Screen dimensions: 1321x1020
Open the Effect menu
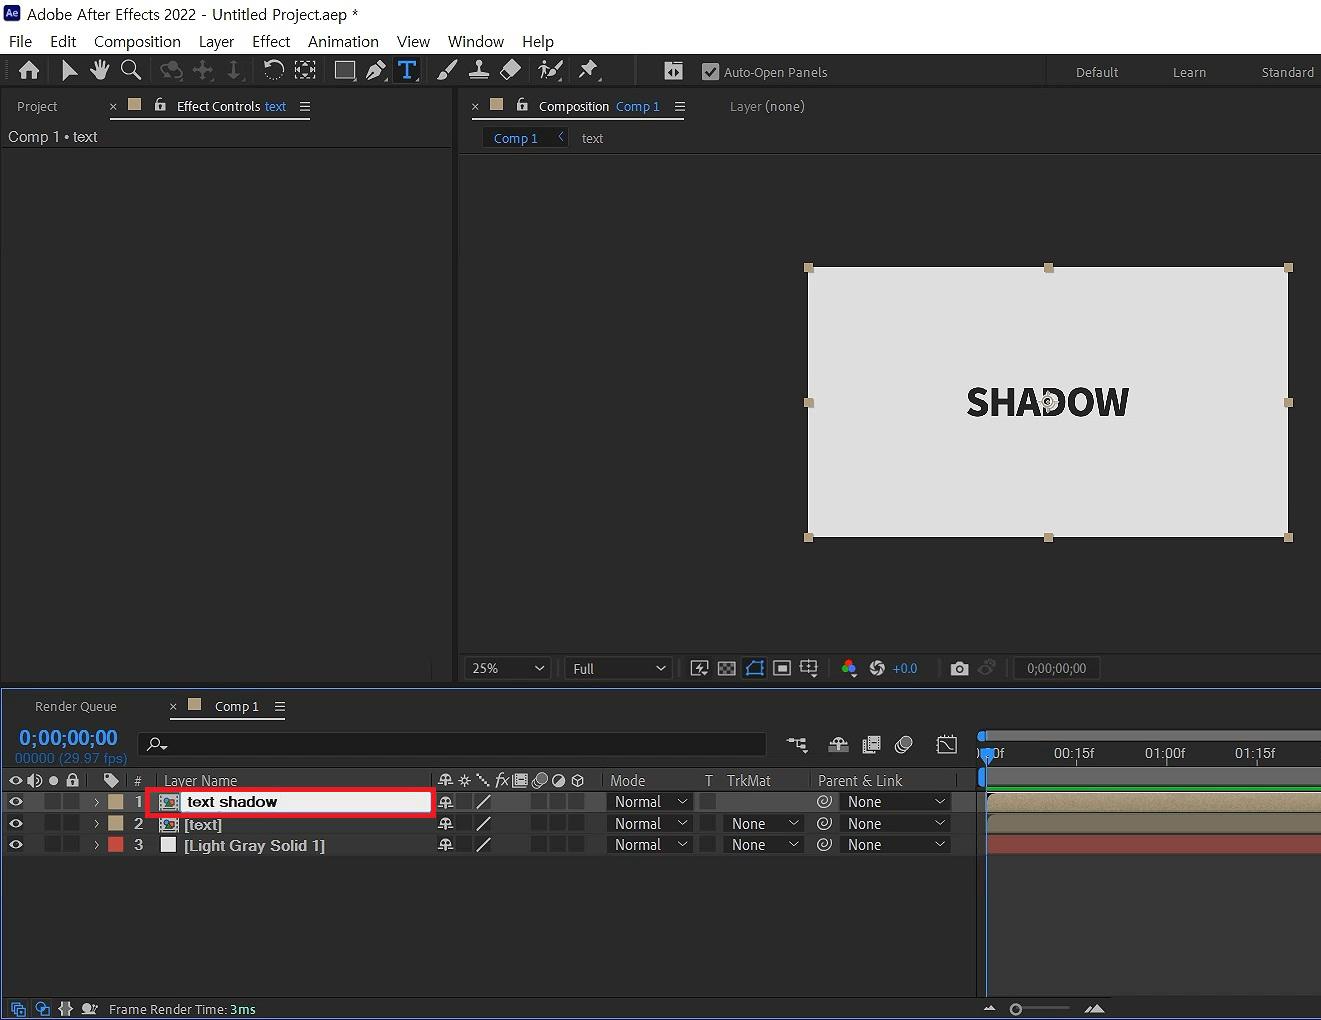click(x=271, y=41)
